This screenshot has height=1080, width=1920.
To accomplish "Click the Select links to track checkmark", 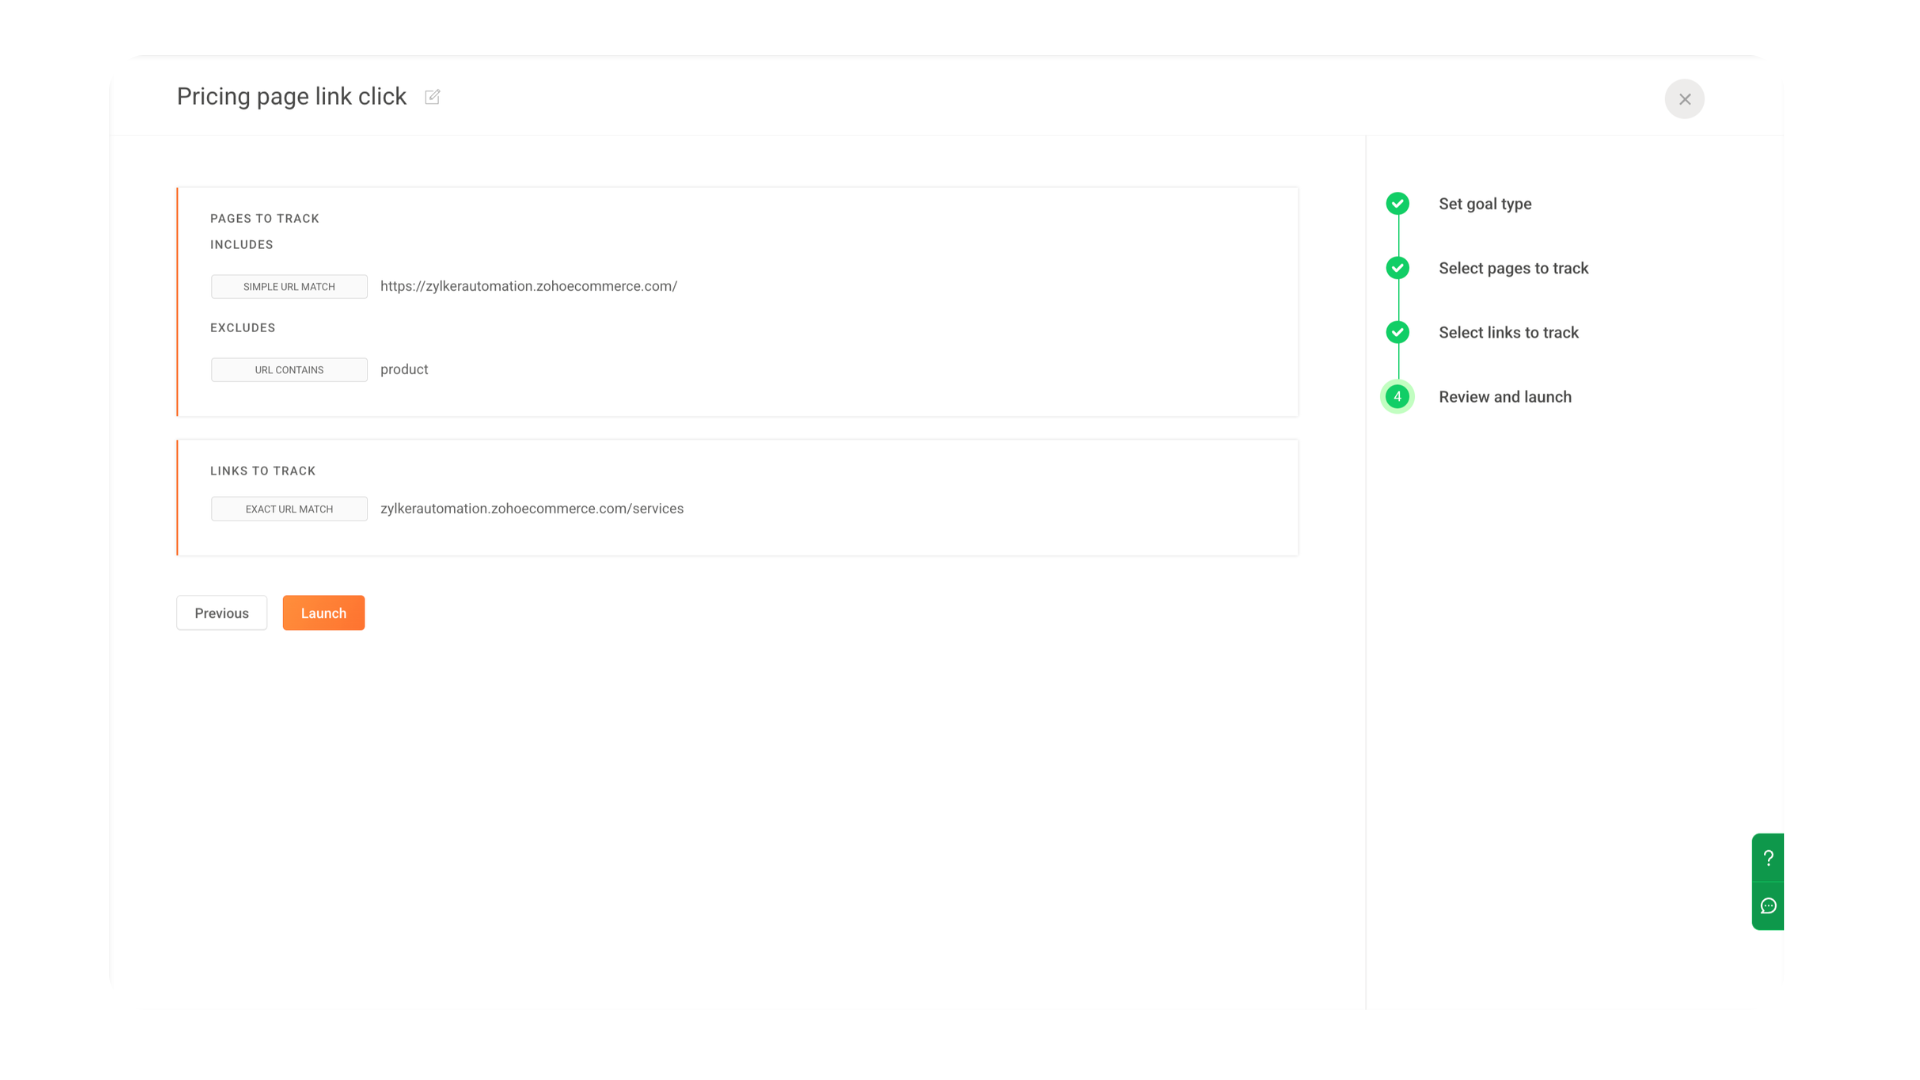I will point(1397,332).
